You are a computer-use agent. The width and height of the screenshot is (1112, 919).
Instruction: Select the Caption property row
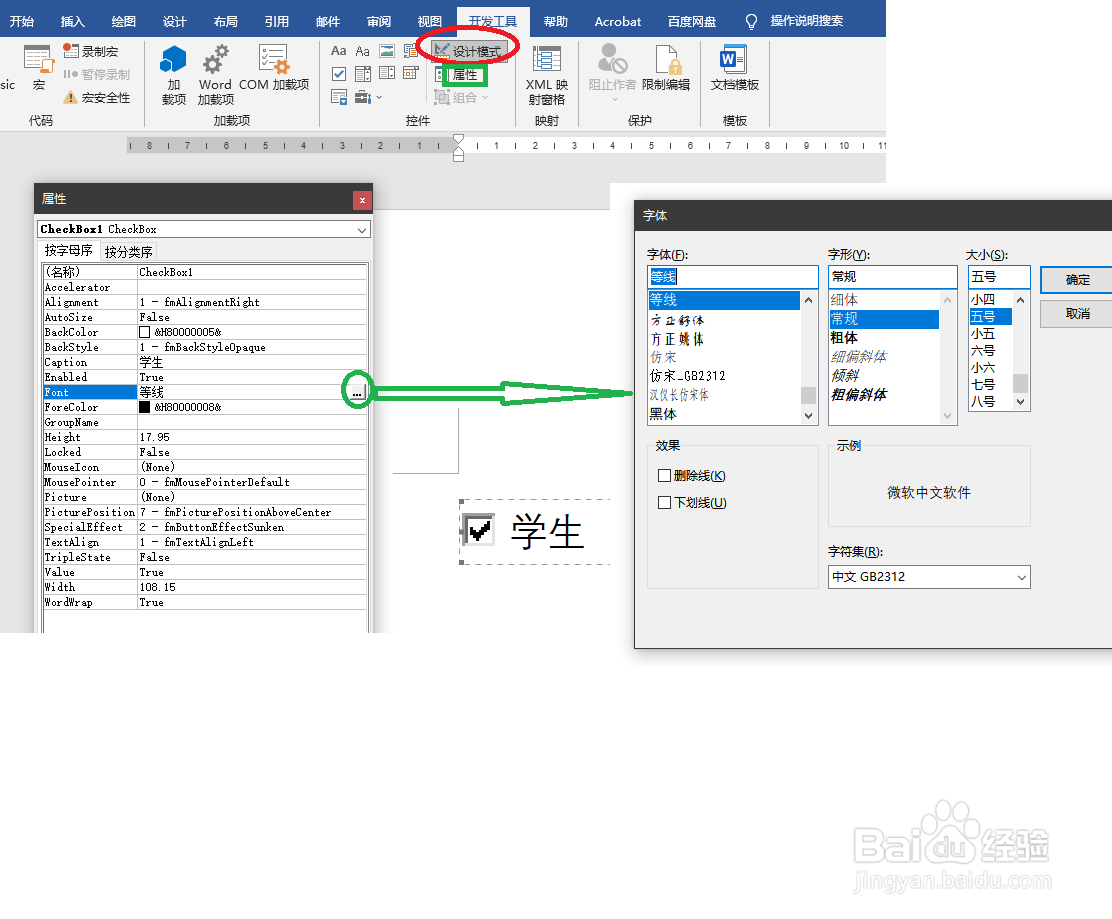click(x=204, y=362)
